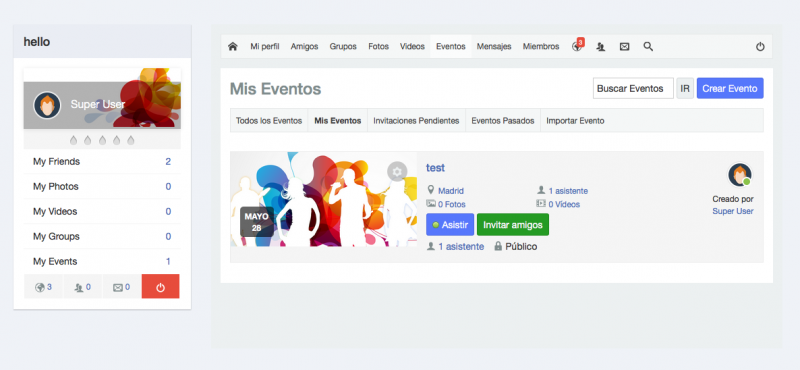Click sidebar globe notifications counter
The image size is (800, 370).
click(43, 287)
